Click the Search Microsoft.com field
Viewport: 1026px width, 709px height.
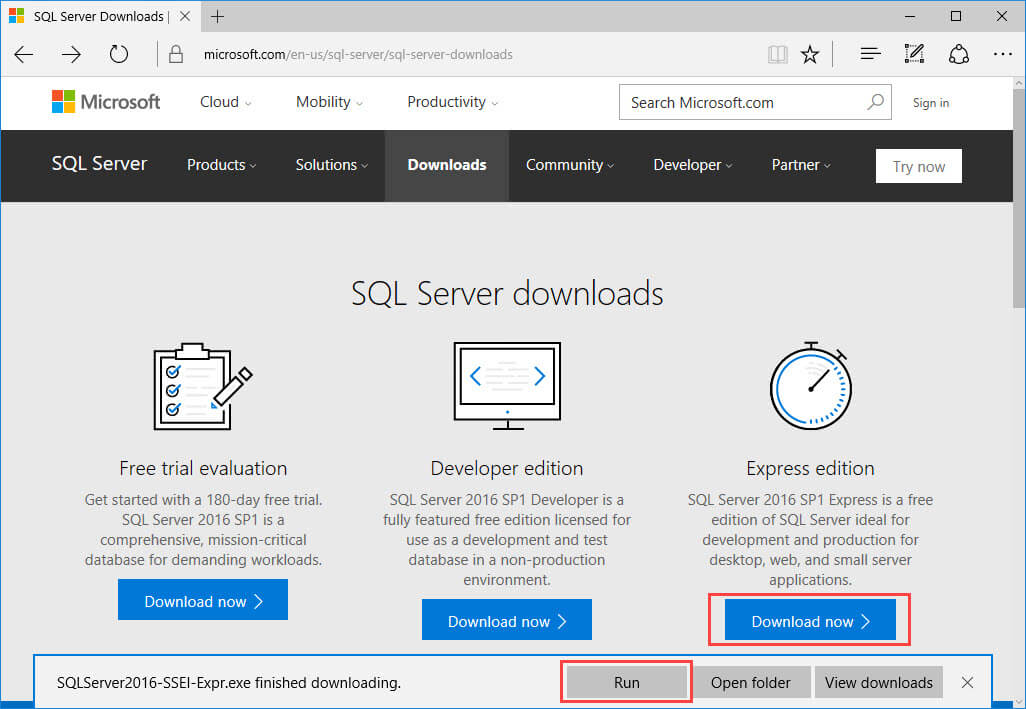pos(755,102)
